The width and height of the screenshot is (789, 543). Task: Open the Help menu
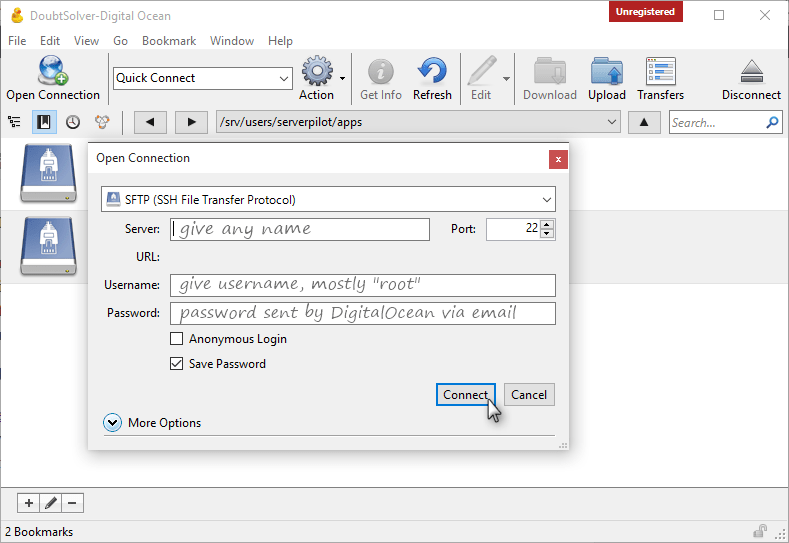point(280,41)
